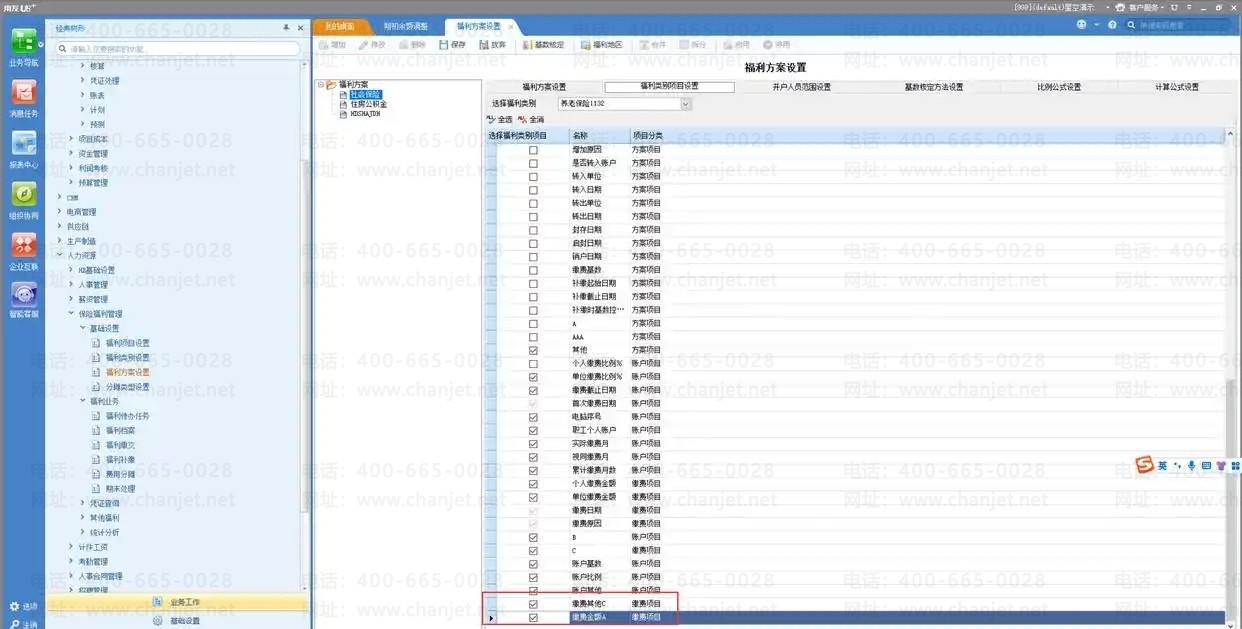Open 福利地区 from the toolbar
This screenshot has height=629, width=1242.
tap(601, 45)
